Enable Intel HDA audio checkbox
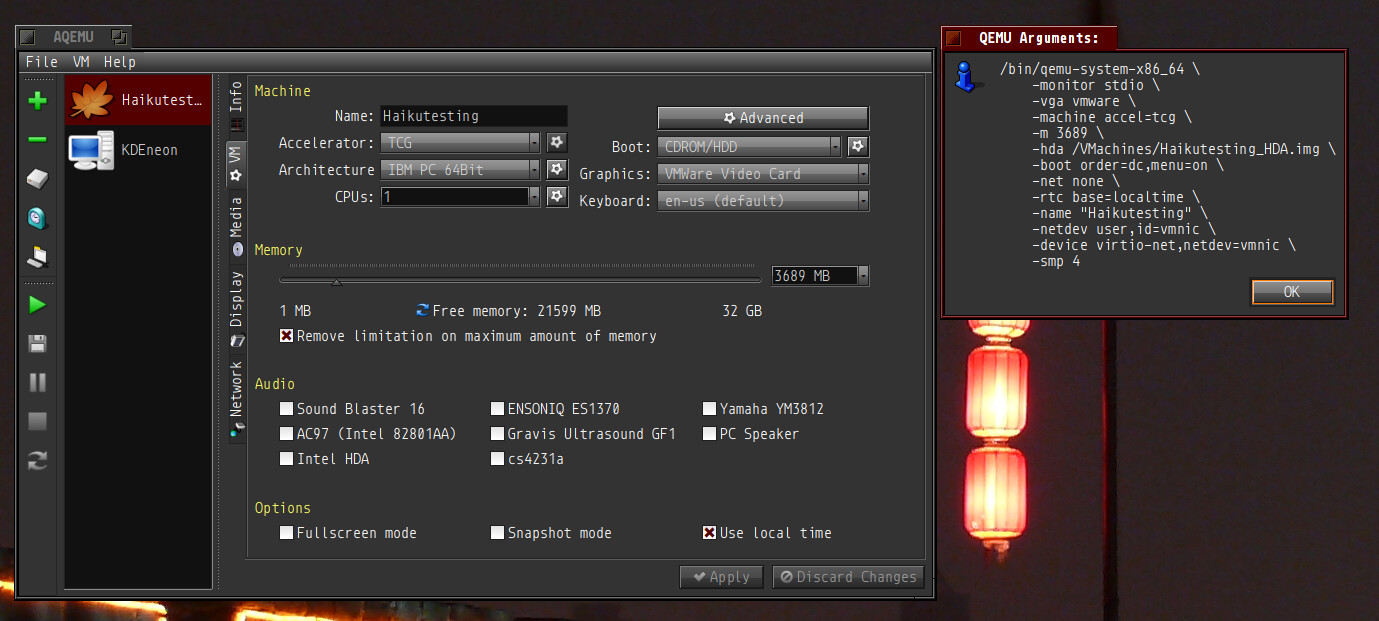The width and height of the screenshot is (1379, 621). coord(286,458)
